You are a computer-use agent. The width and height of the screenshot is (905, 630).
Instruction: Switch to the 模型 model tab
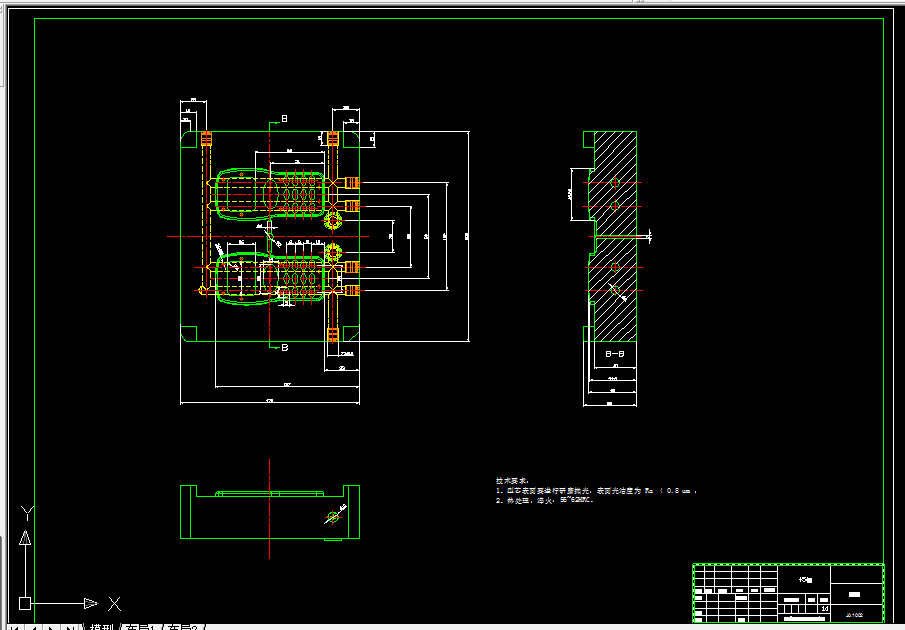click(102, 627)
